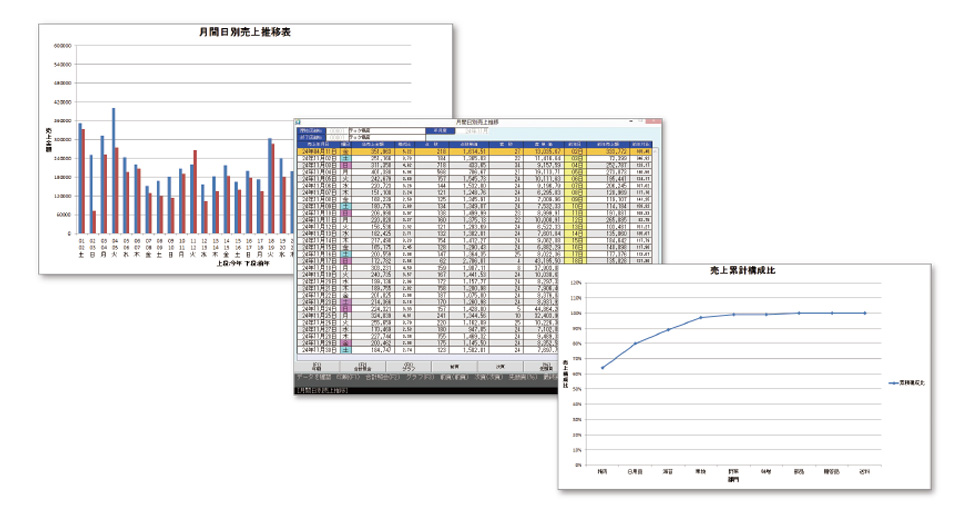Click the first data point on the cumulative line

point(602,367)
